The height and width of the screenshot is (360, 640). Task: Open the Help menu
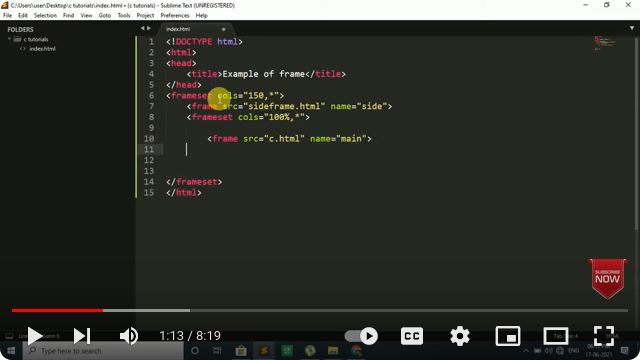click(x=202, y=16)
